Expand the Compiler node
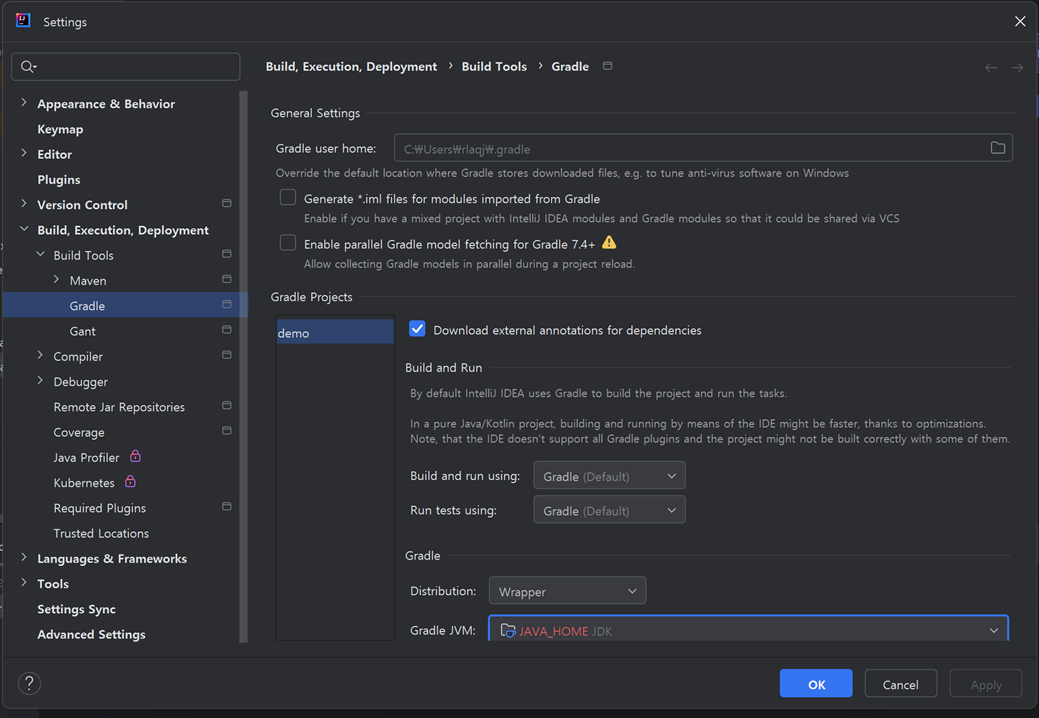This screenshot has height=718, width=1039. pyautogui.click(x=40, y=355)
